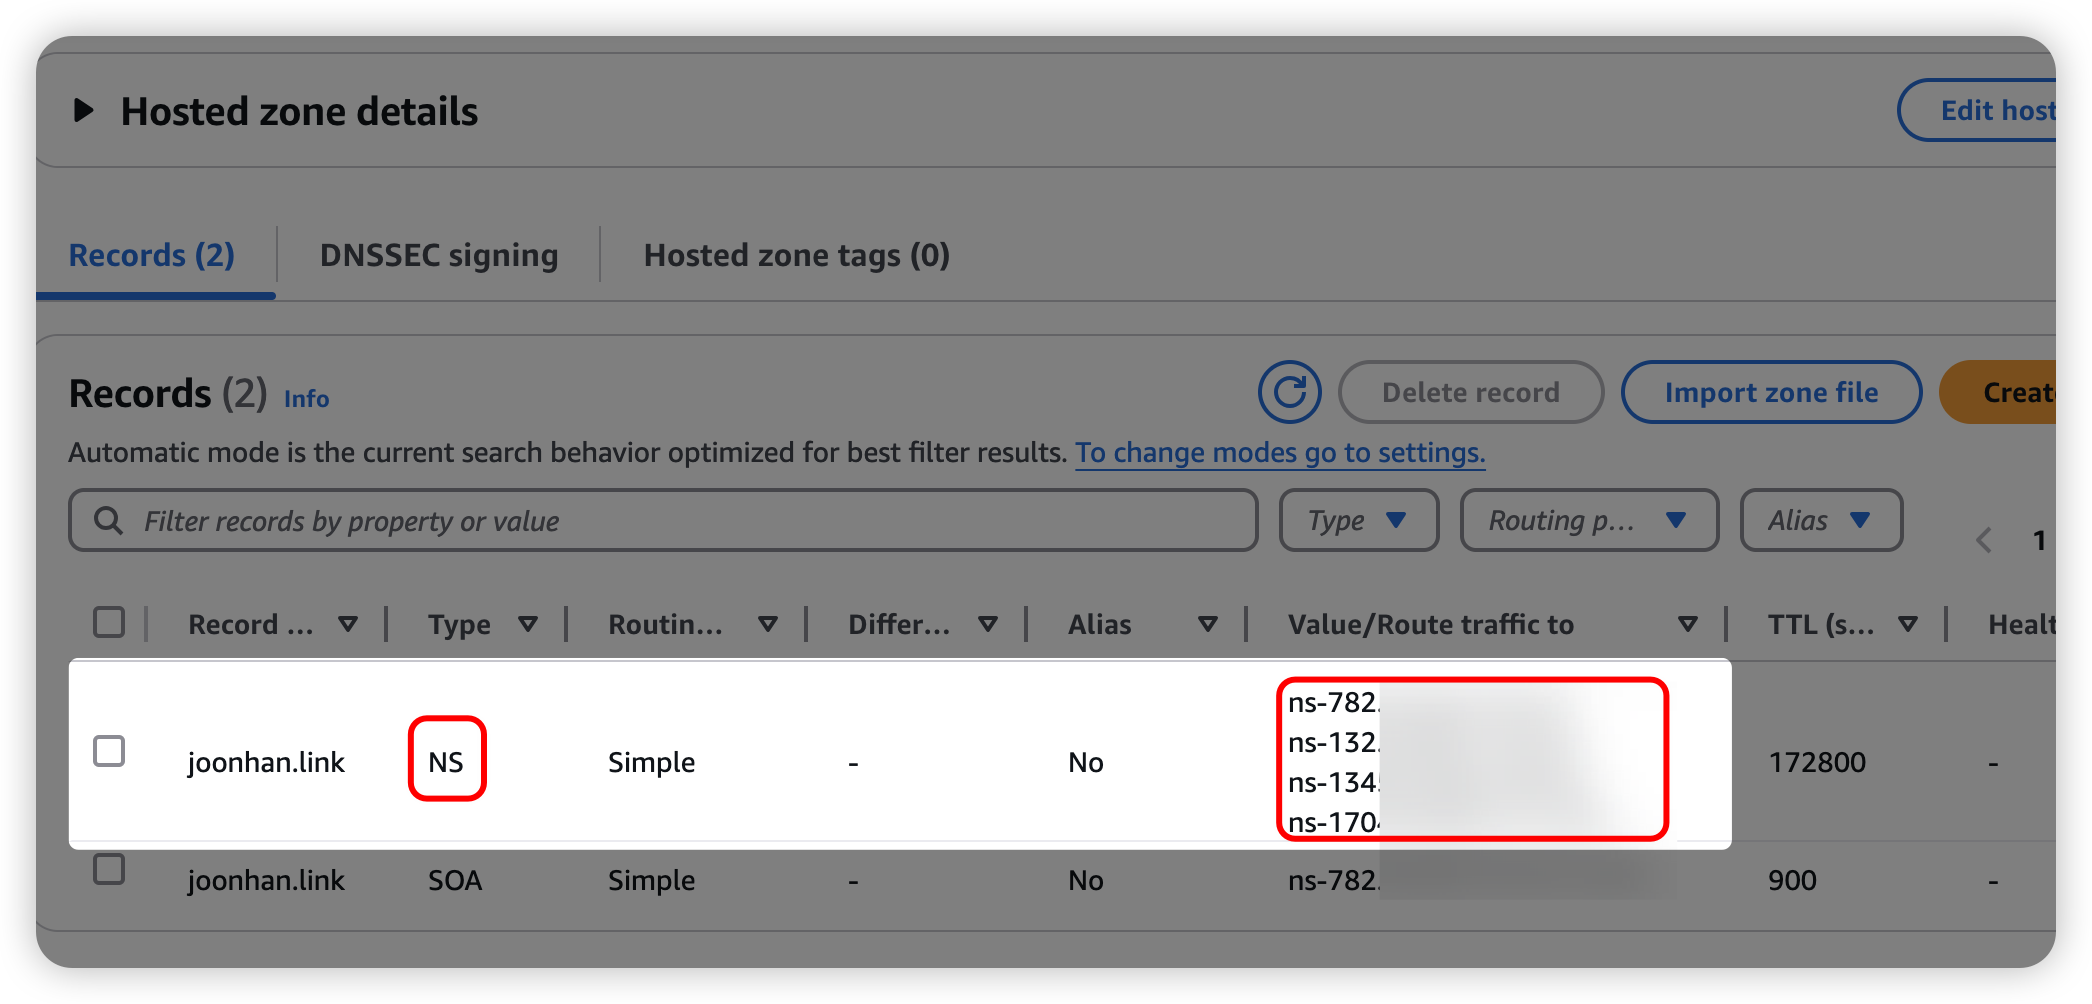This screenshot has height=1004, width=2092.
Task: Select the NS record checkbox
Action: [109, 751]
